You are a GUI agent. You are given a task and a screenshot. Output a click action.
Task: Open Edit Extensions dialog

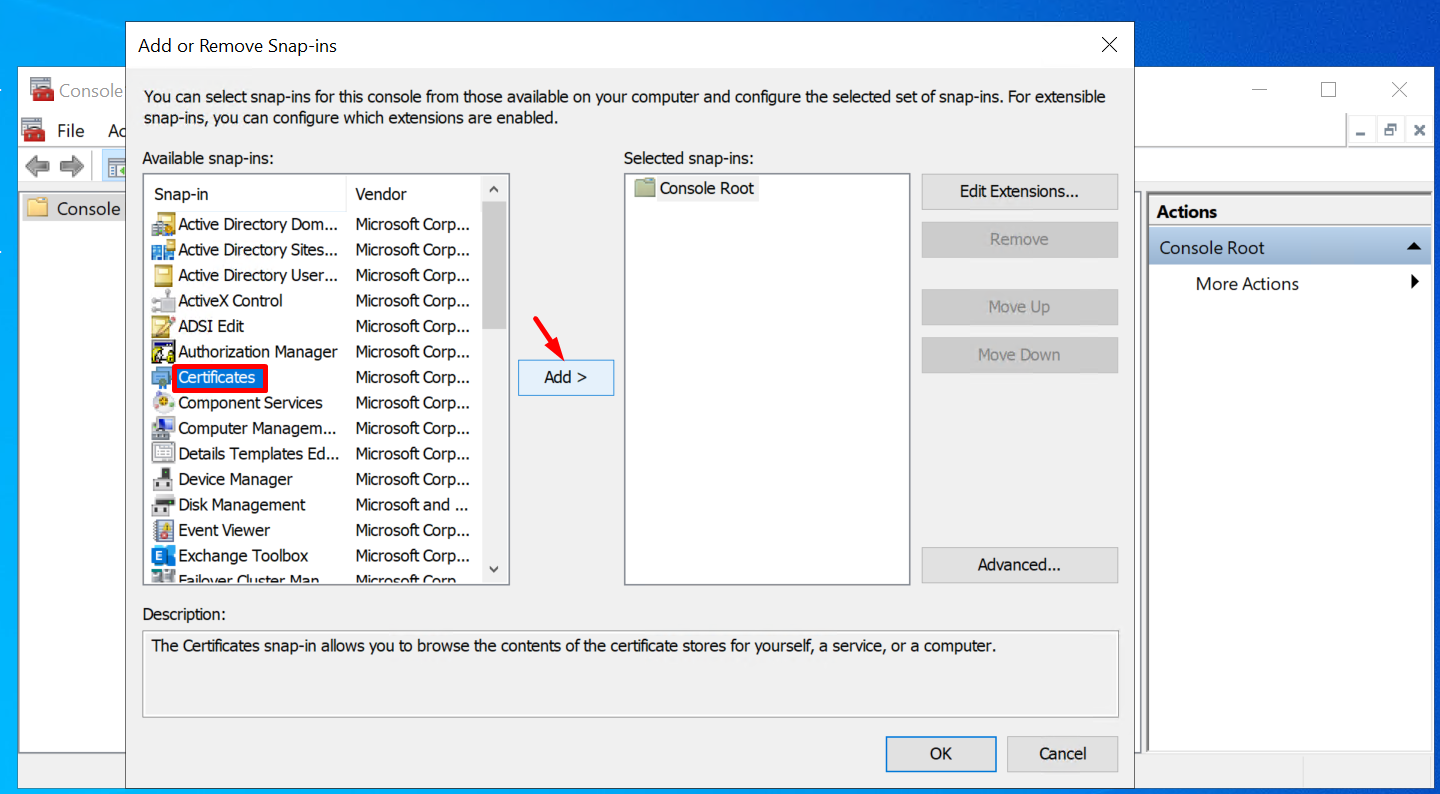coord(1019,191)
